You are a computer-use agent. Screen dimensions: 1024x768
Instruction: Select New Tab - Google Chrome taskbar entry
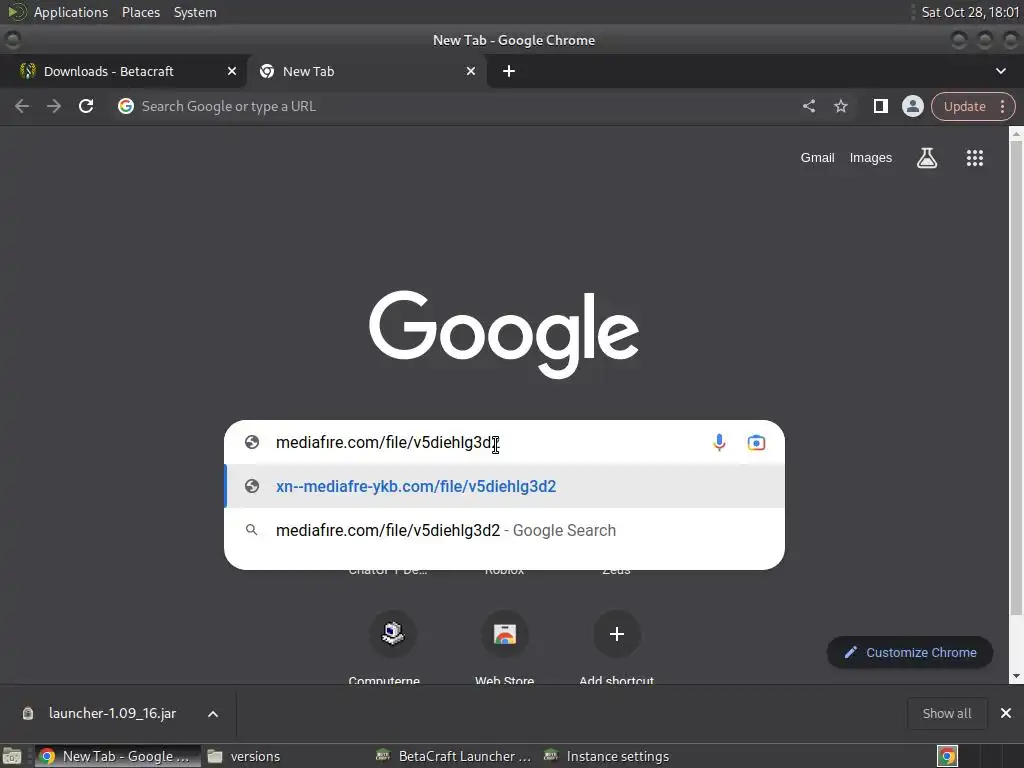(118, 756)
